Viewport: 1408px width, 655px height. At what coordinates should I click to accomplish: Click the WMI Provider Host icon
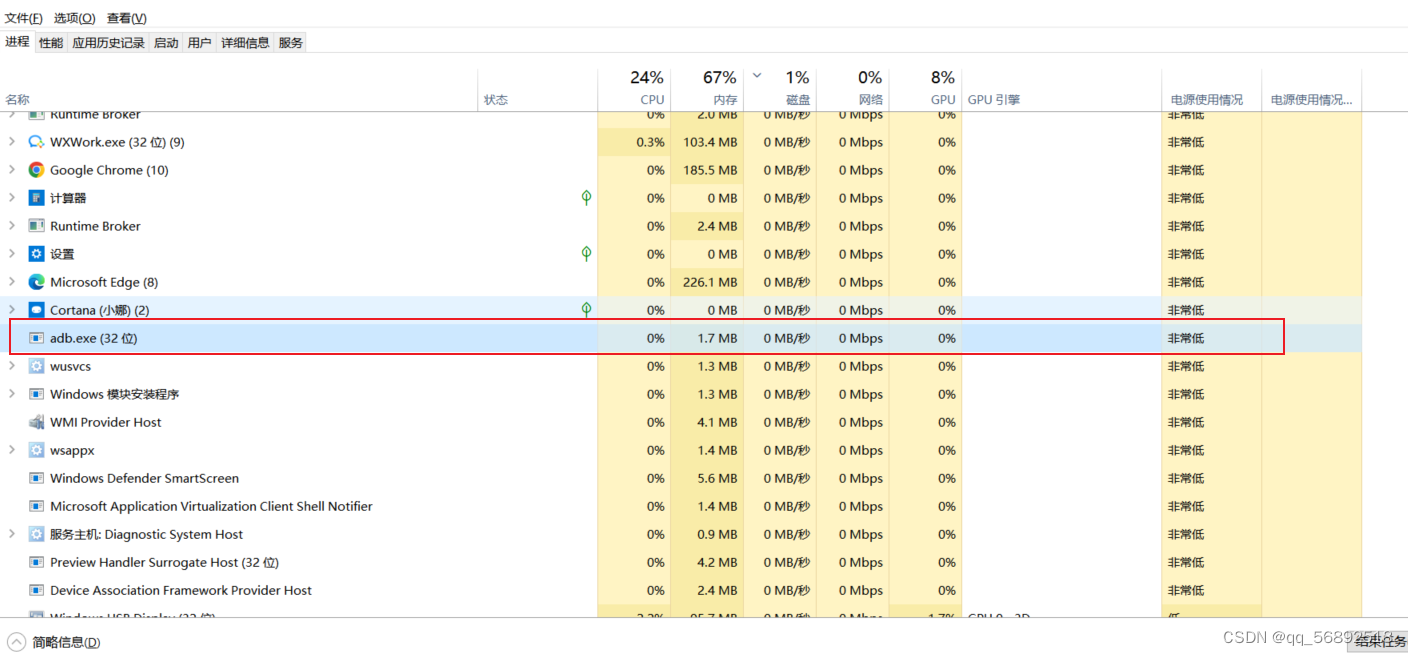point(37,422)
